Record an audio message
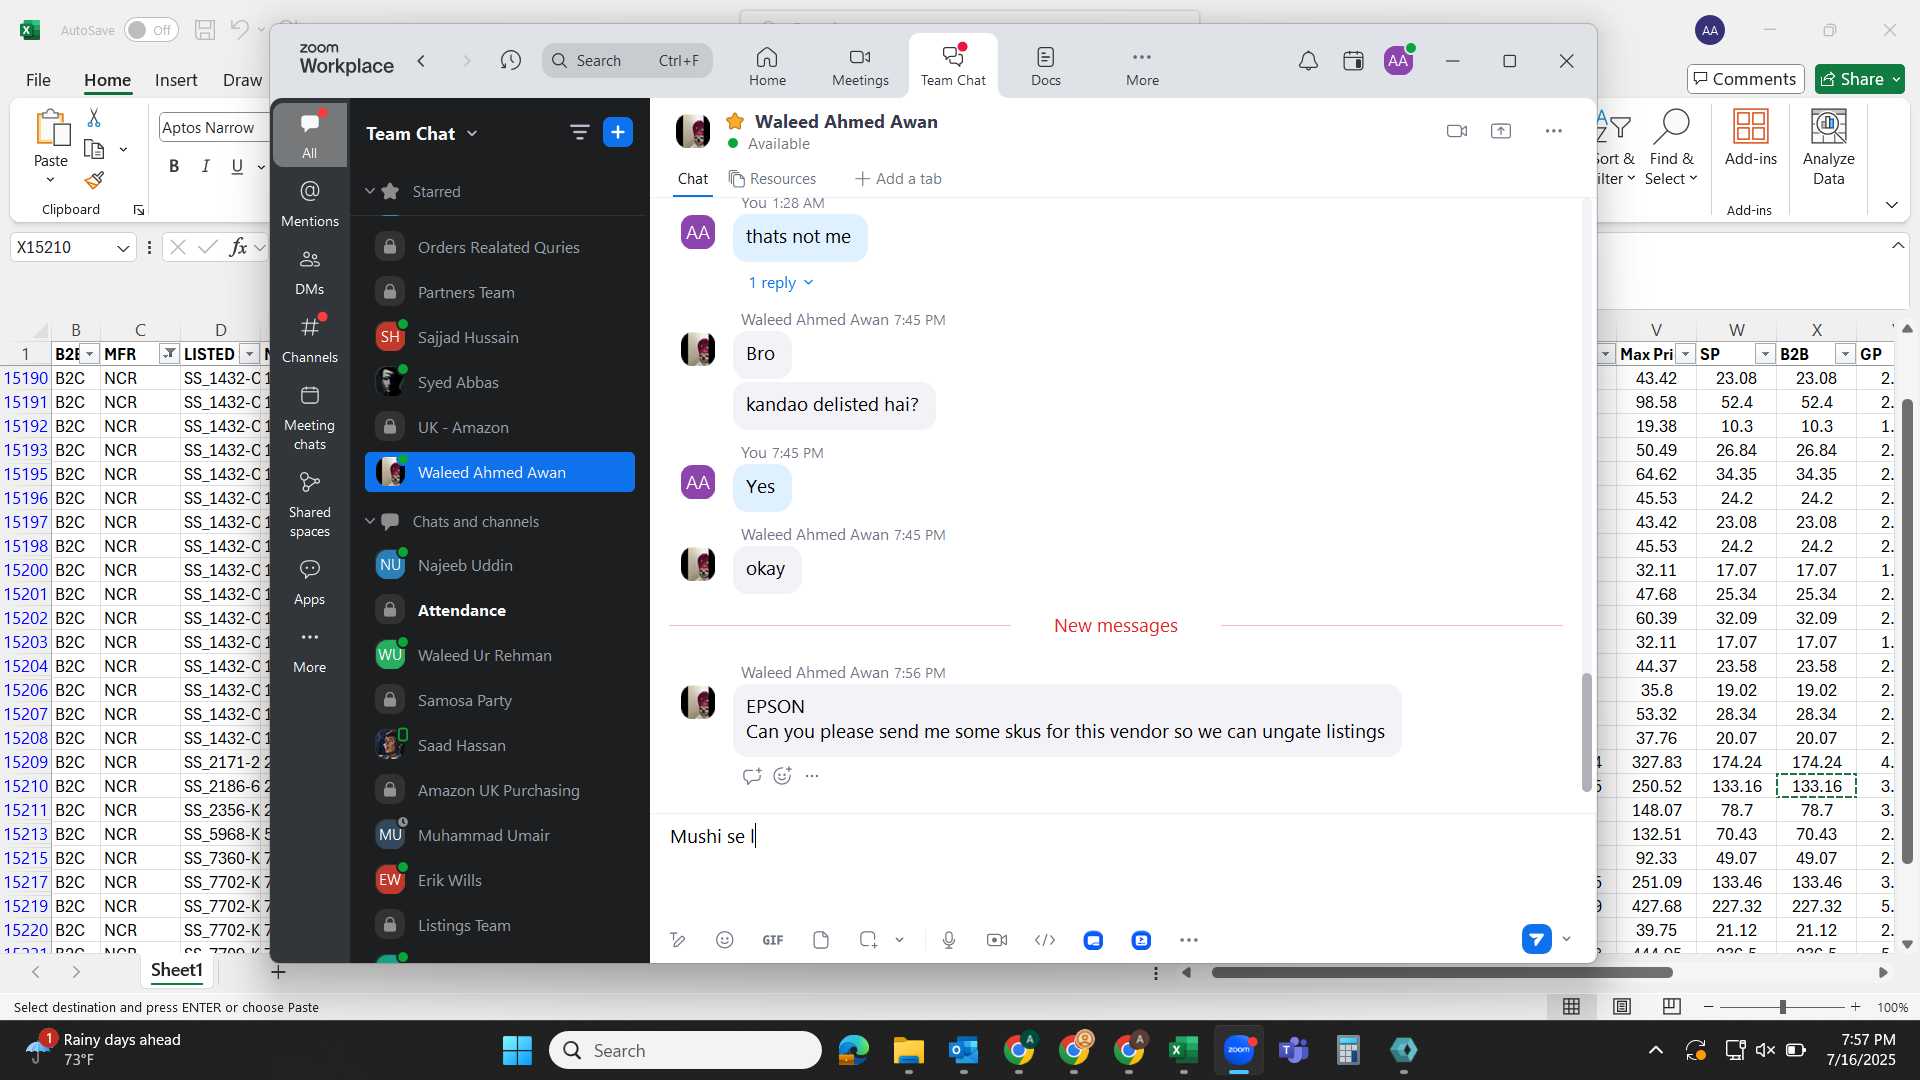The height and width of the screenshot is (1080, 1920). coord(949,940)
